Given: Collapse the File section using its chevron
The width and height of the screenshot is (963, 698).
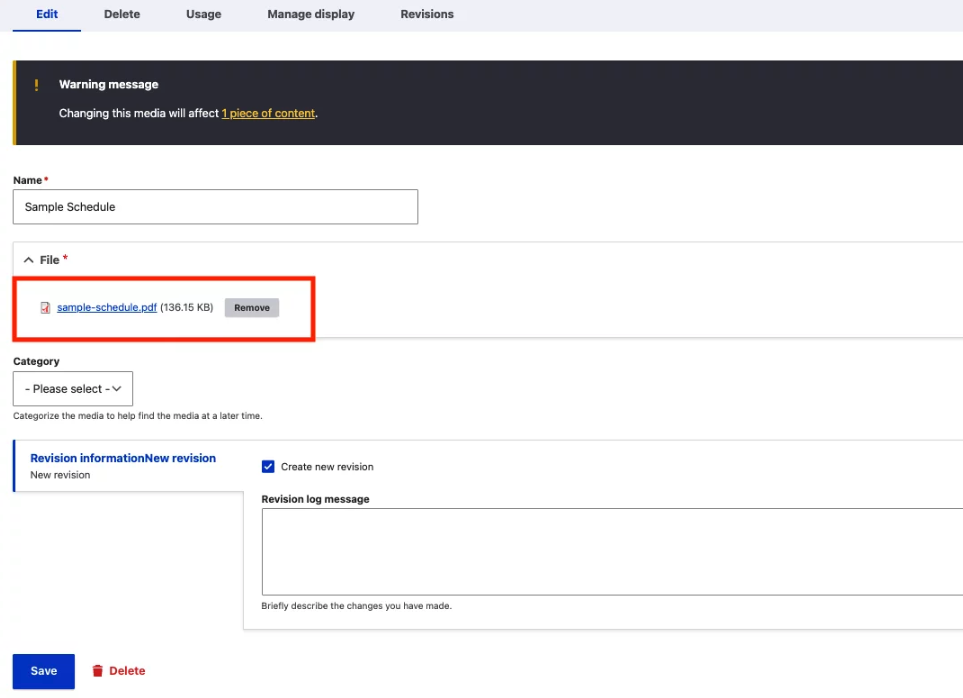Looking at the screenshot, I should [28, 260].
